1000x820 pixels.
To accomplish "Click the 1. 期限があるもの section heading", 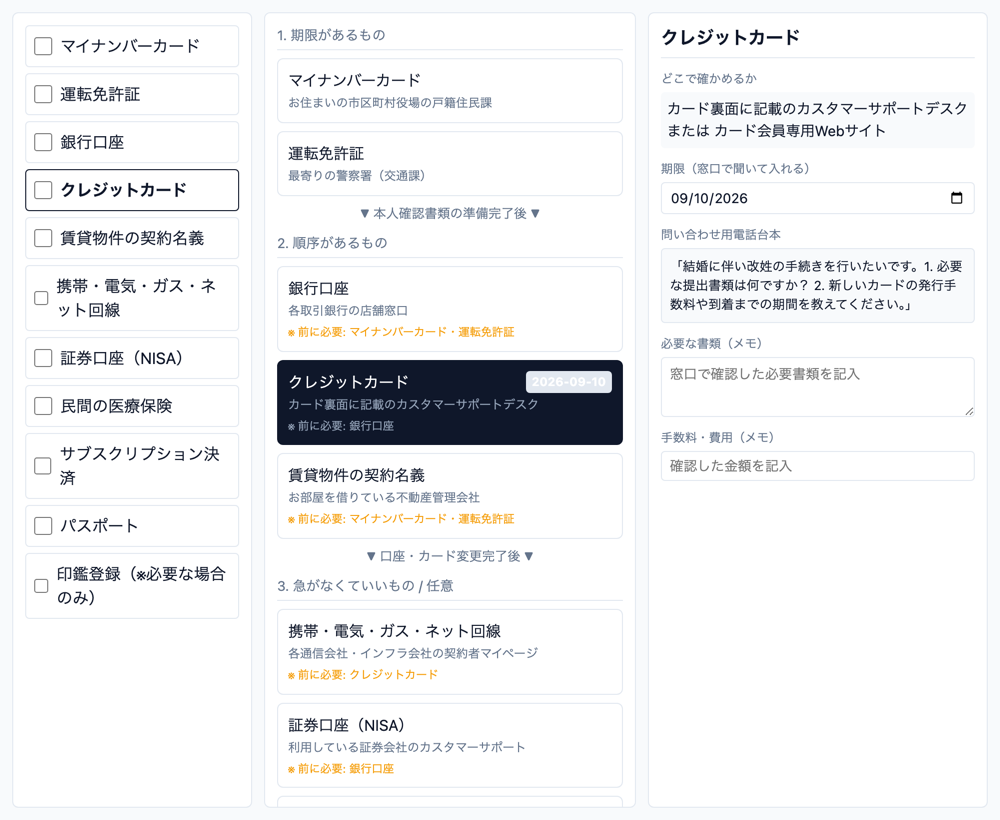I will [x=331, y=34].
